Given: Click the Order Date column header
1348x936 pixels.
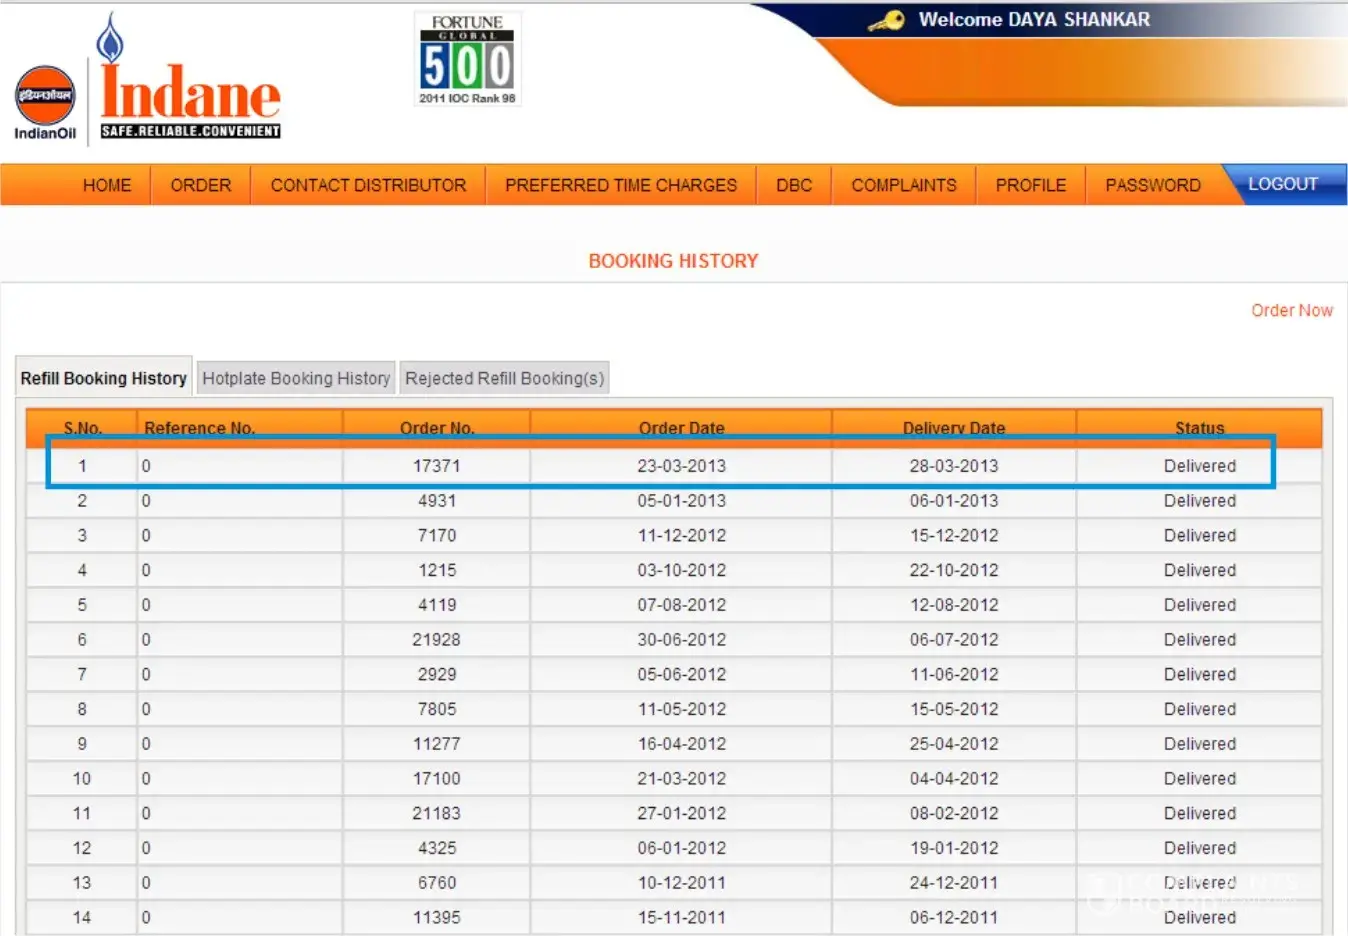Looking at the screenshot, I should pyautogui.click(x=681, y=427).
